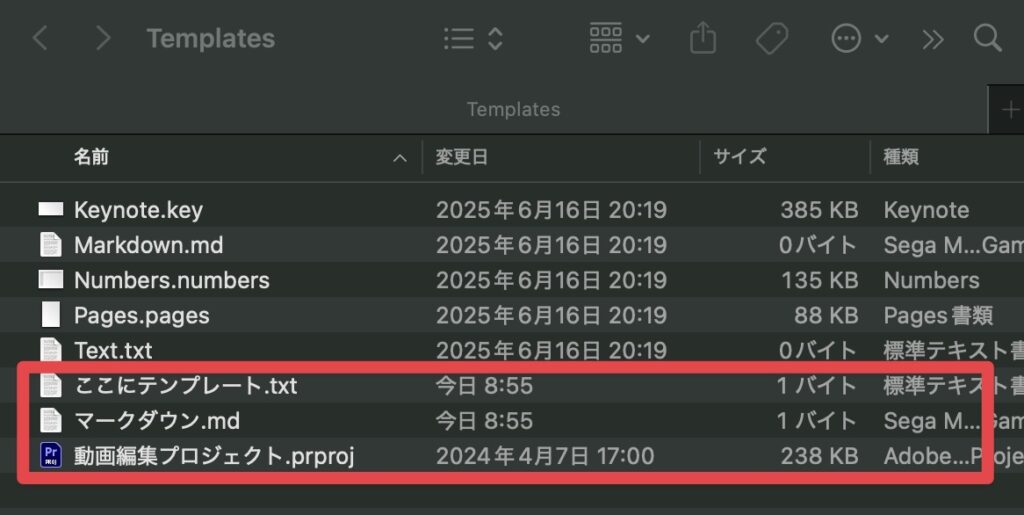This screenshot has height=515, width=1024.
Task: Open the ellipsis action menu
Action: pos(859,39)
